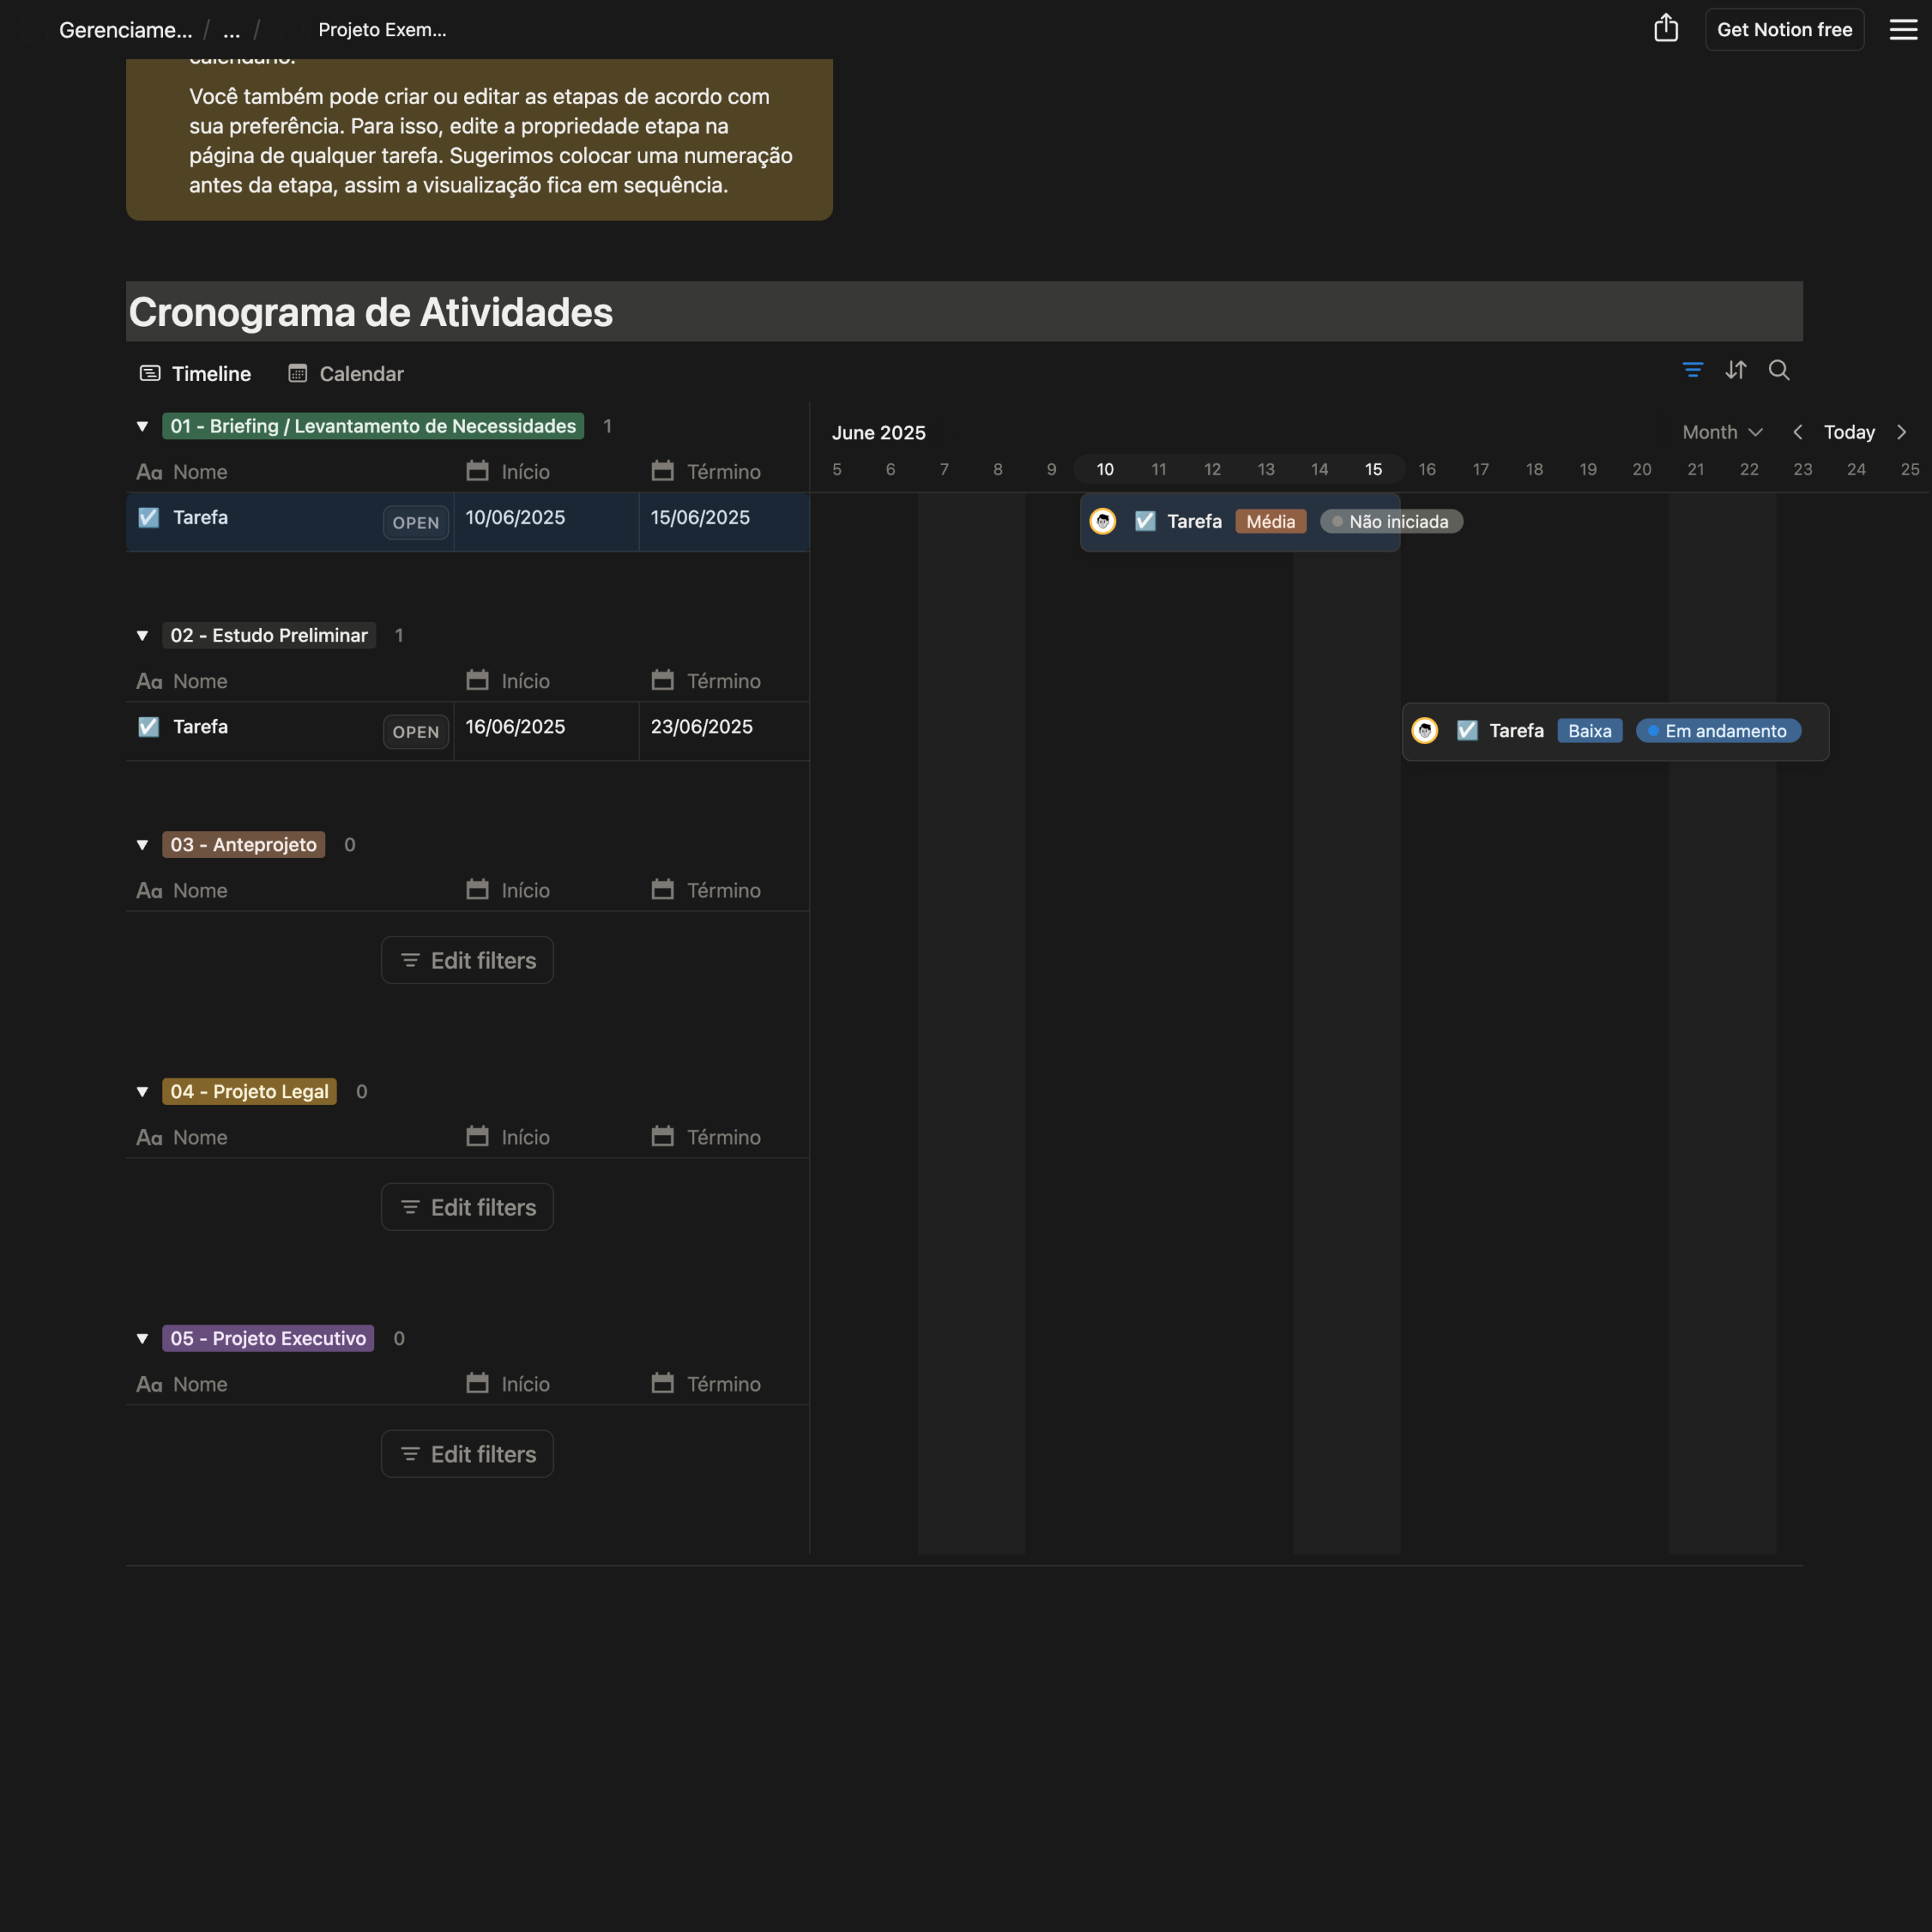Click checkbox icon of Briefing Tarefa row

pyautogui.click(x=148, y=517)
